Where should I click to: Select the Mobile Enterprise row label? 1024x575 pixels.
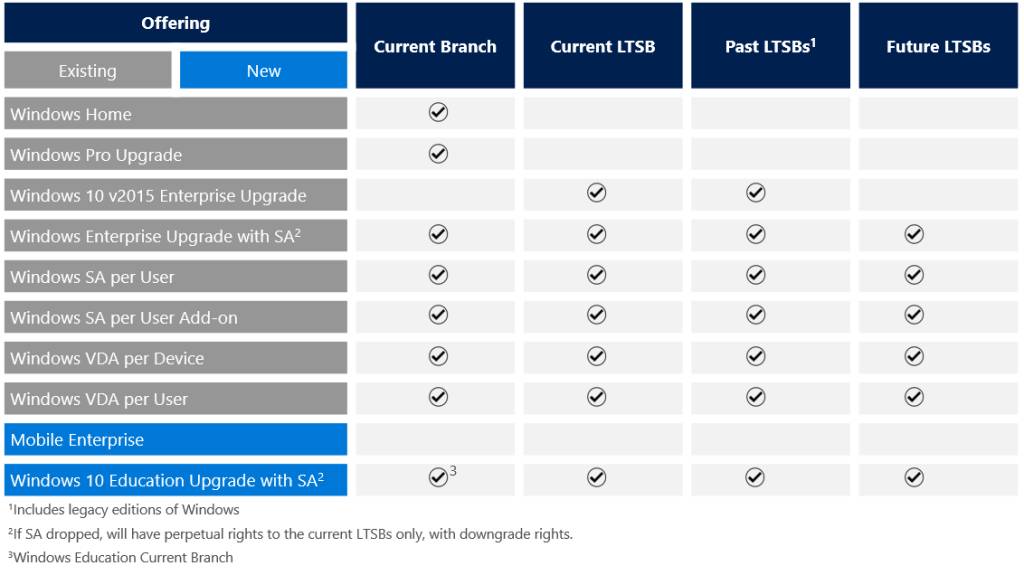[176, 440]
